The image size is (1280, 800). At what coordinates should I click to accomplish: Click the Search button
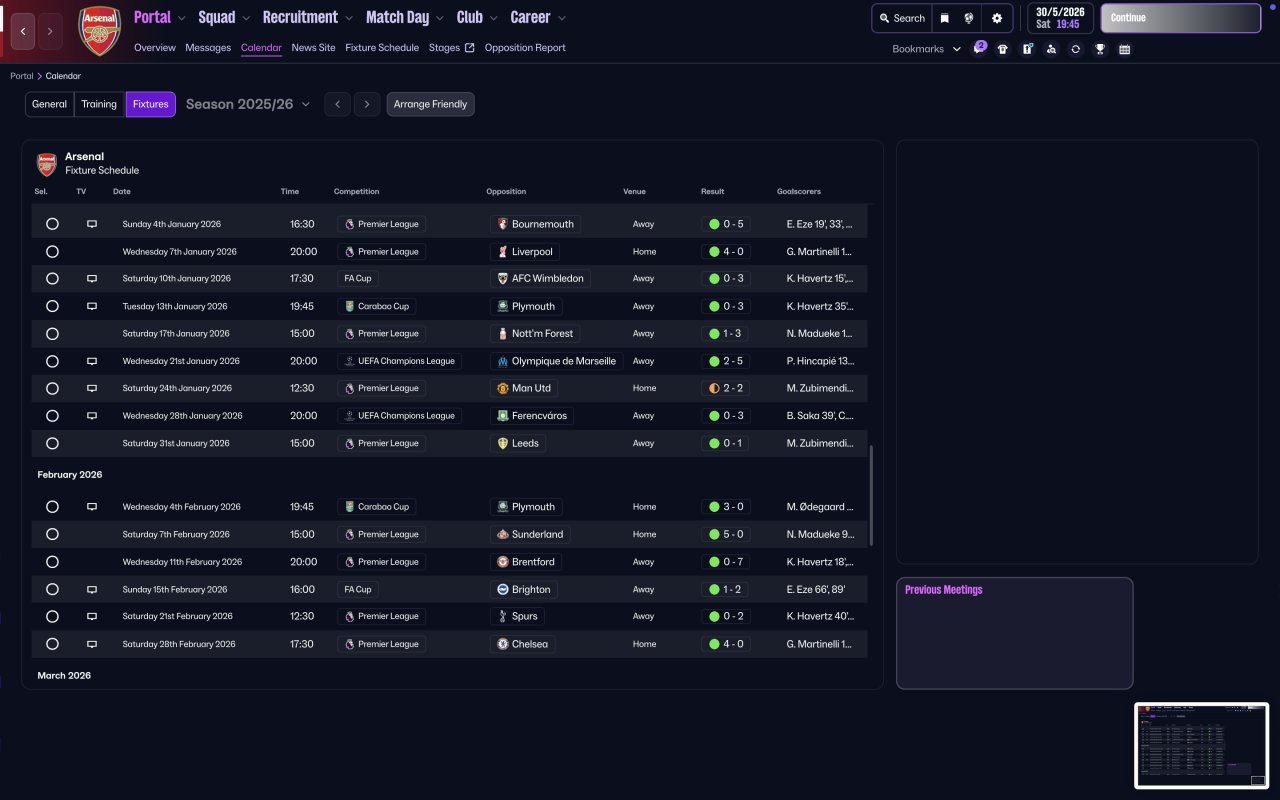(901, 18)
